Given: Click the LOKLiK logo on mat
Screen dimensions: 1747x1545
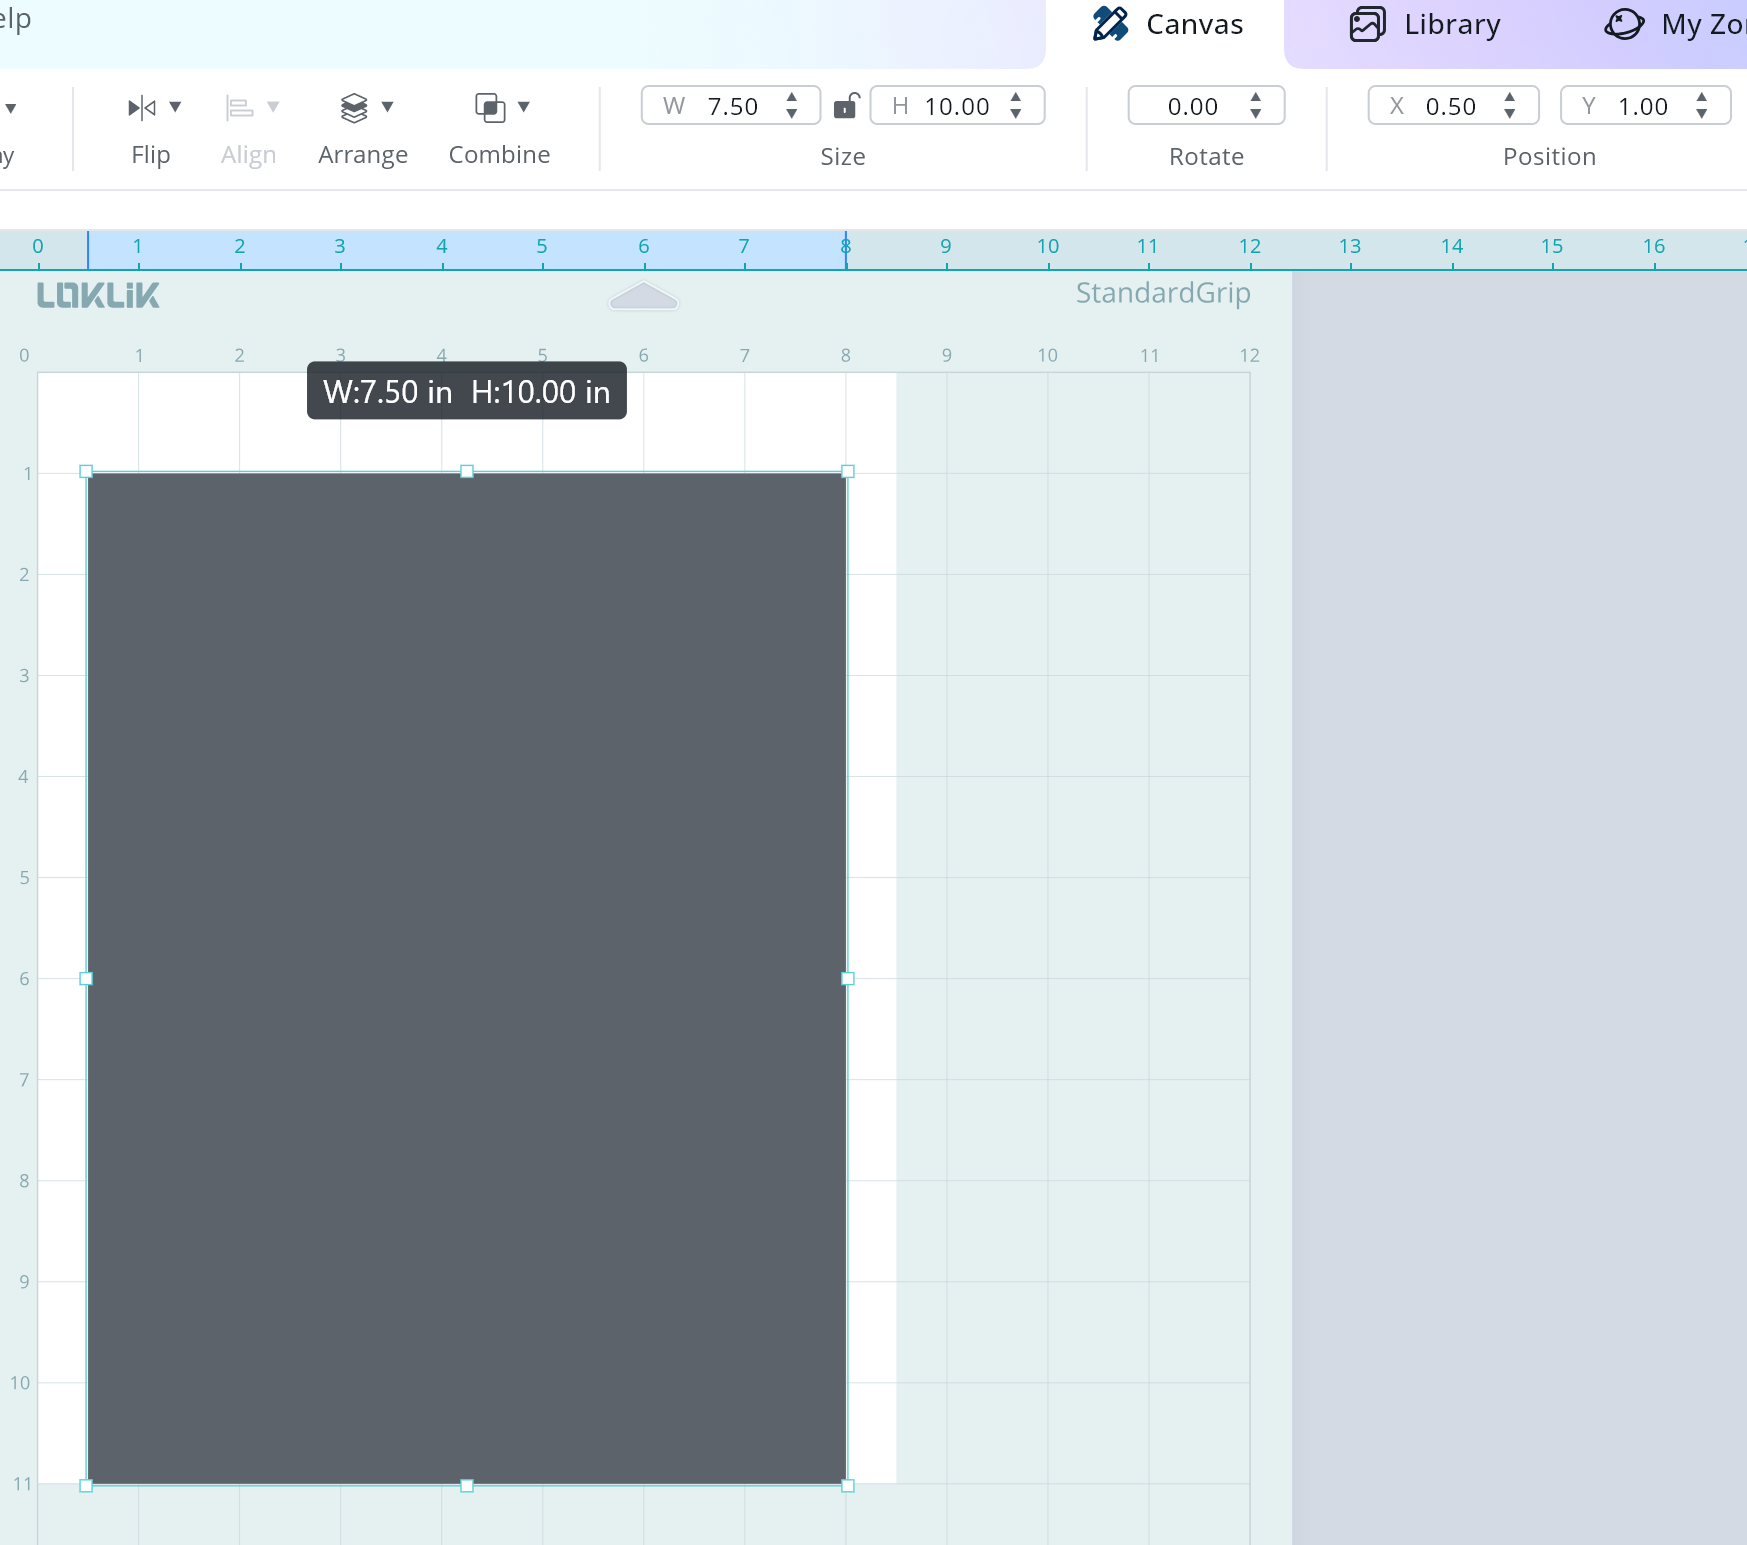Looking at the screenshot, I should click(98, 295).
